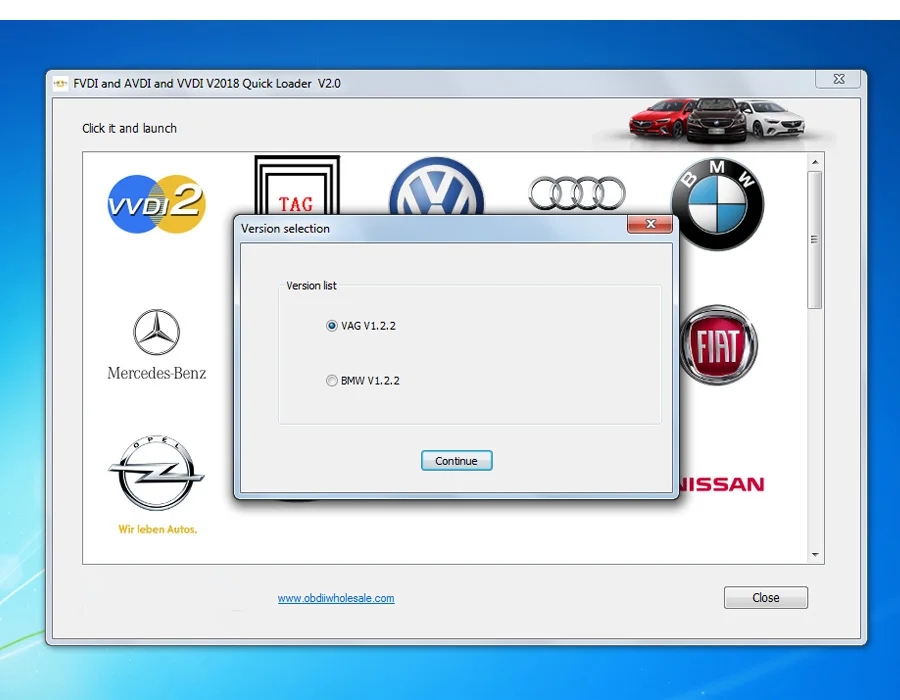Click the Nissan logo
The height and width of the screenshot is (700, 900).
(x=721, y=484)
